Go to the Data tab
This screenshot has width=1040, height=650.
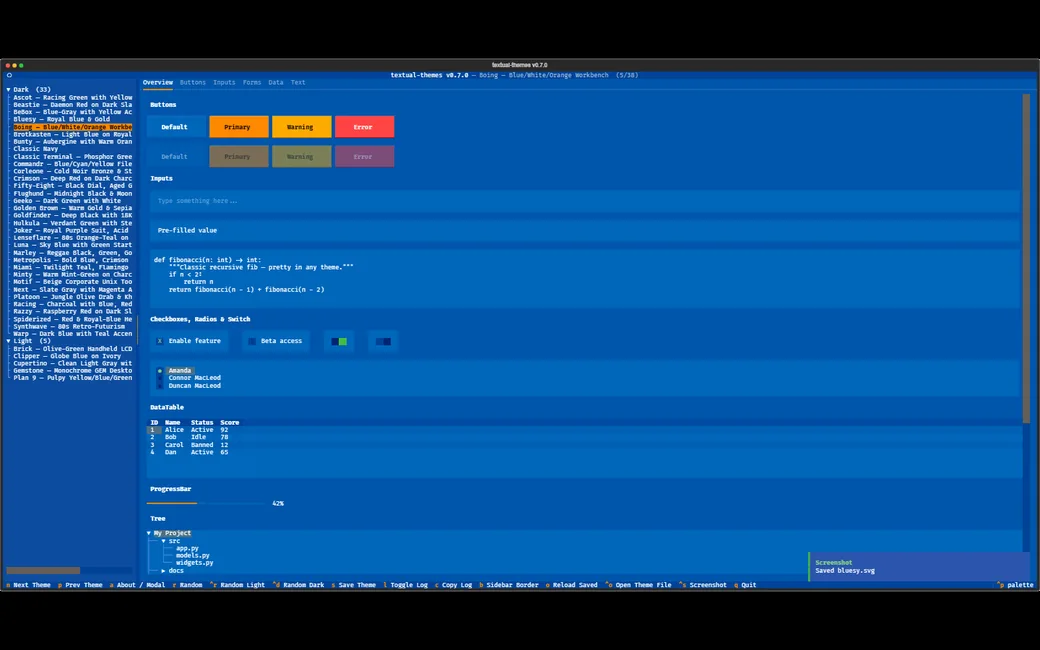pos(276,82)
